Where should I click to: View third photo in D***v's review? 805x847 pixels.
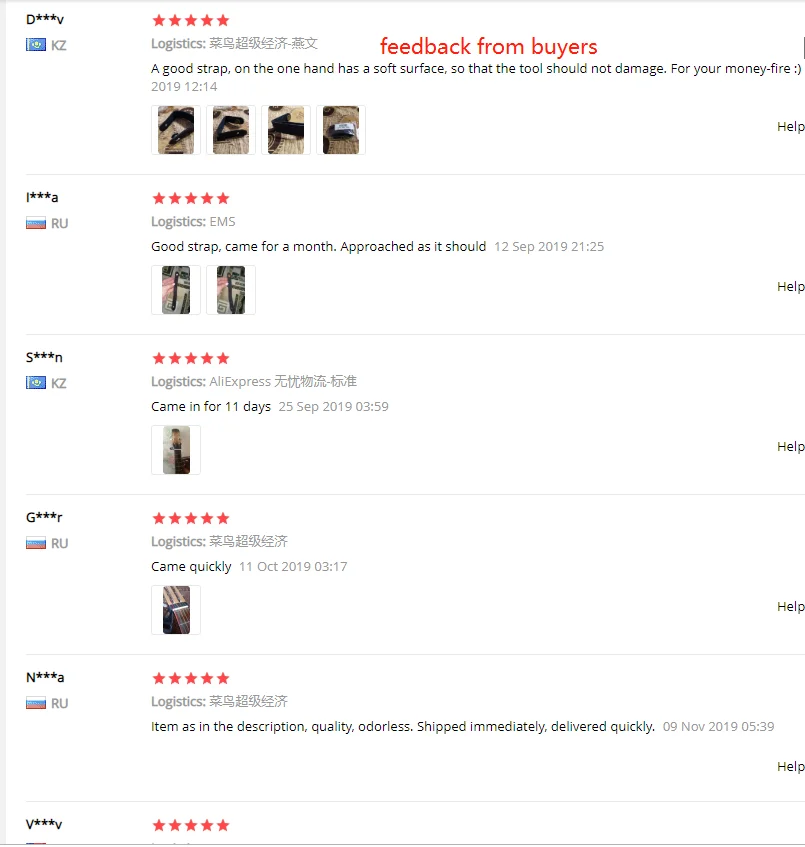pyautogui.click(x=286, y=130)
